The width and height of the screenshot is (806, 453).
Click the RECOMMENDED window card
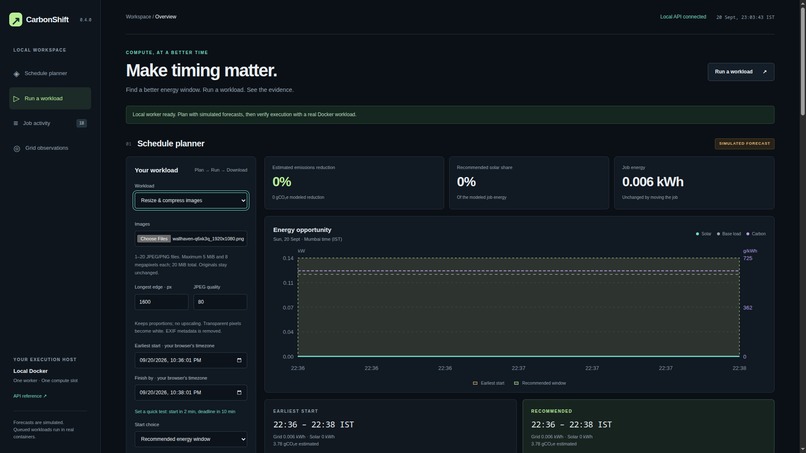pos(648,426)
